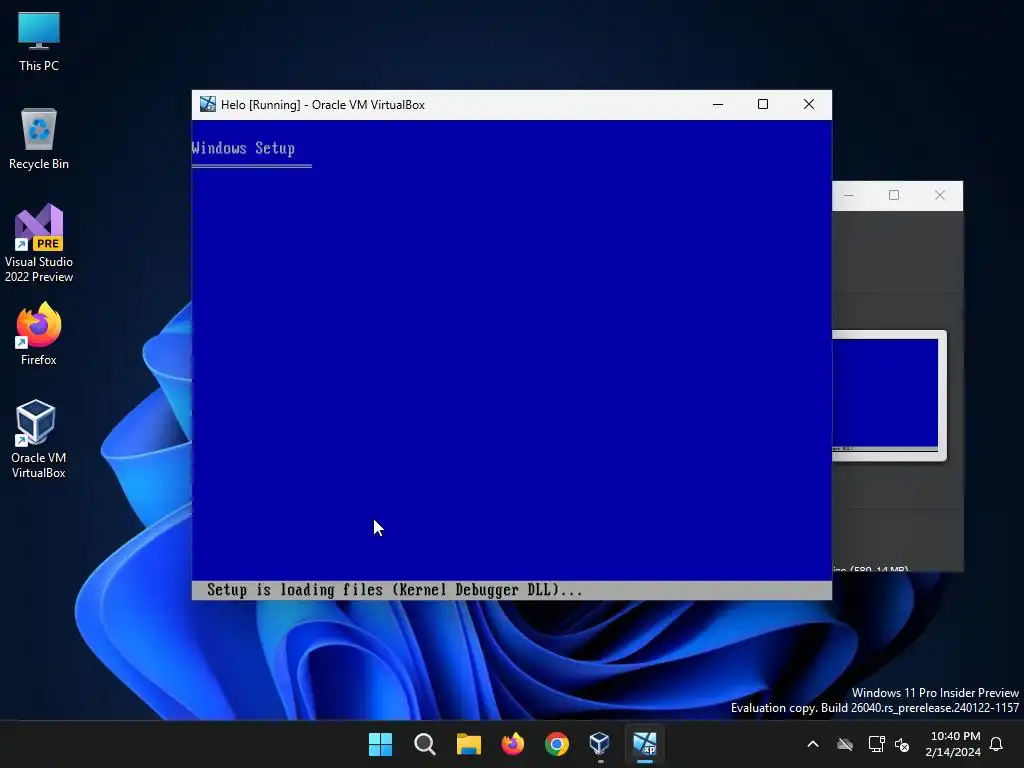Maximize the Helo VirtualBox window
1024x768 pixels.
coord(763,104)
